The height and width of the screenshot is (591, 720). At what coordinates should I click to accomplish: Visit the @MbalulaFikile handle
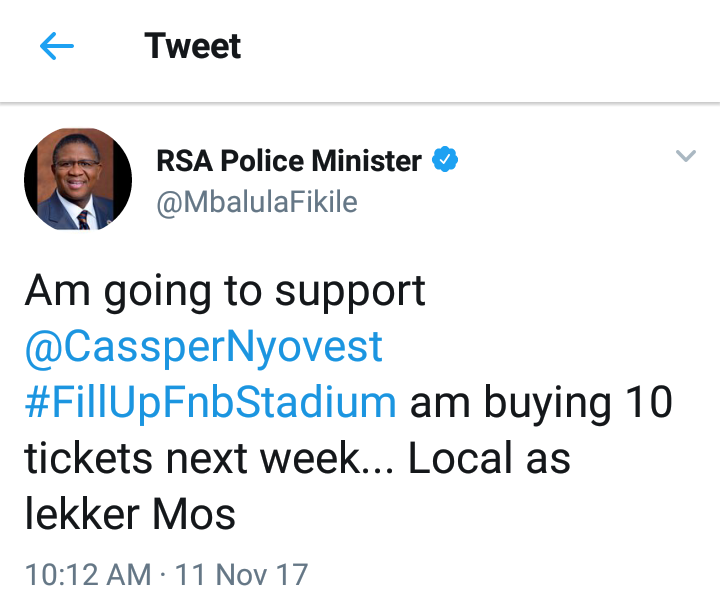click(257, 202)
